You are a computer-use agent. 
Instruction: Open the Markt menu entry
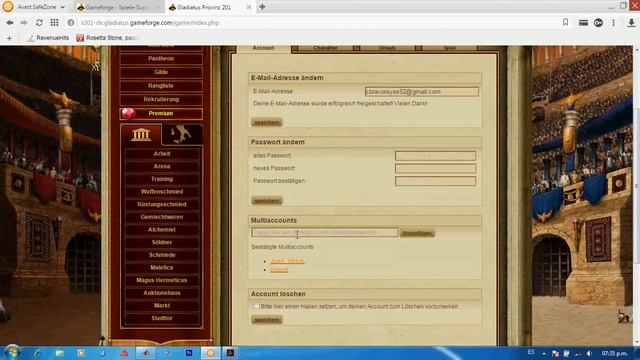(x=162, y=305)
